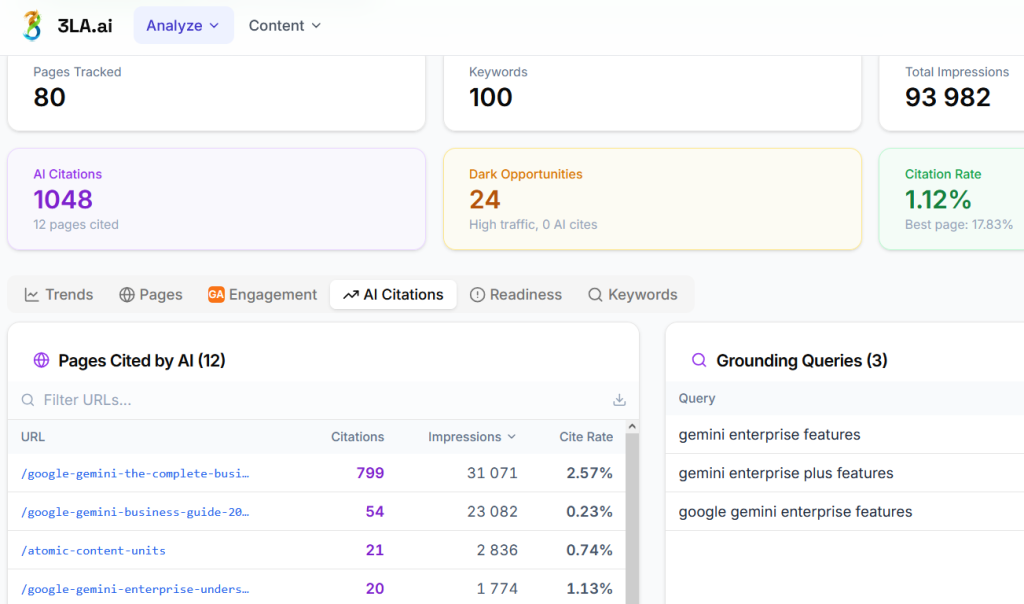Click the 21 citations value
This screenshot has width=1024, height=604.
pos(375,550)
